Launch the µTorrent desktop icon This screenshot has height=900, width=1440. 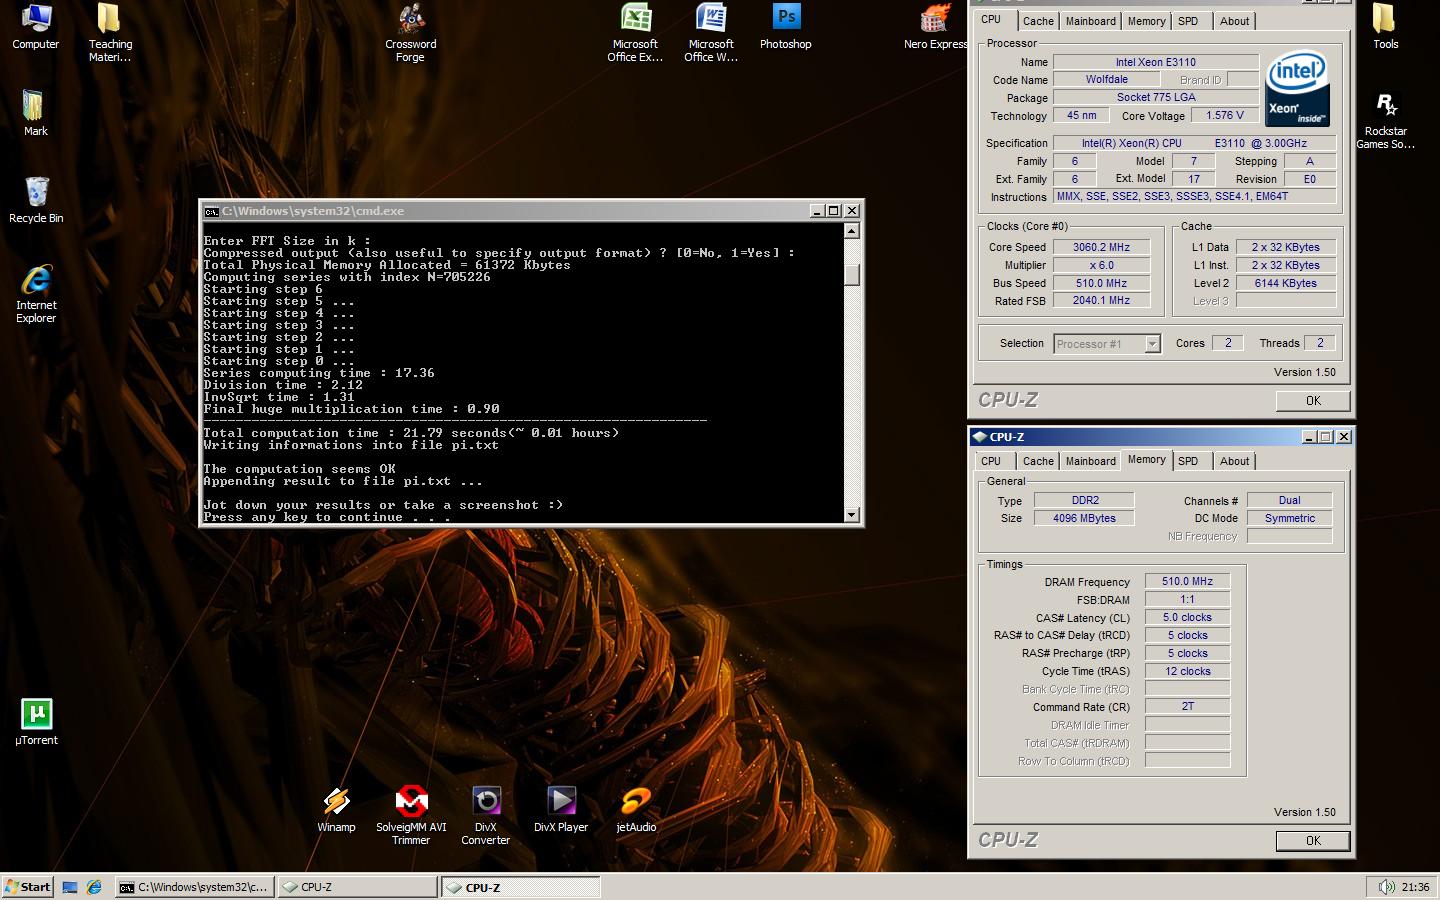coord(36,722)
